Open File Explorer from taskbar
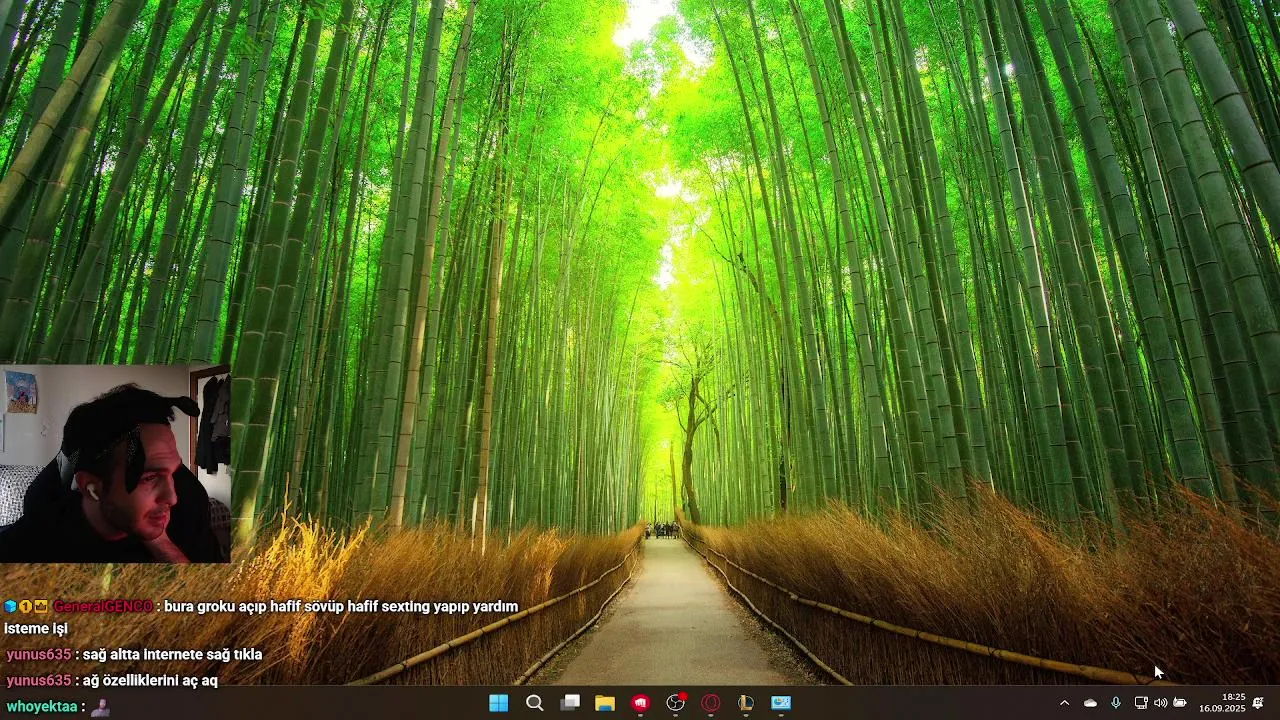The image size is (1280, 720). (605, 703)
